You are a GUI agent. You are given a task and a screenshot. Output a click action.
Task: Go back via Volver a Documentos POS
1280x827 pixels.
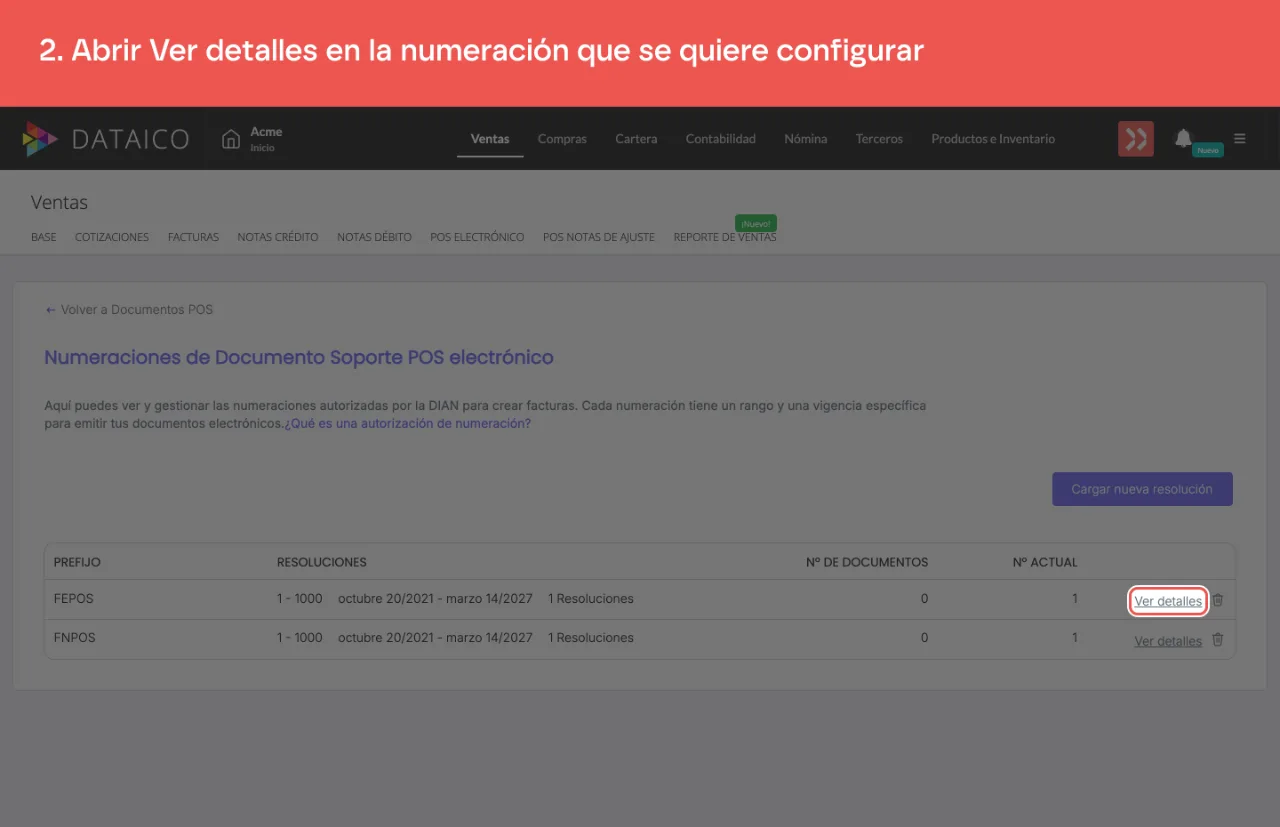click(x=129, y=310)
